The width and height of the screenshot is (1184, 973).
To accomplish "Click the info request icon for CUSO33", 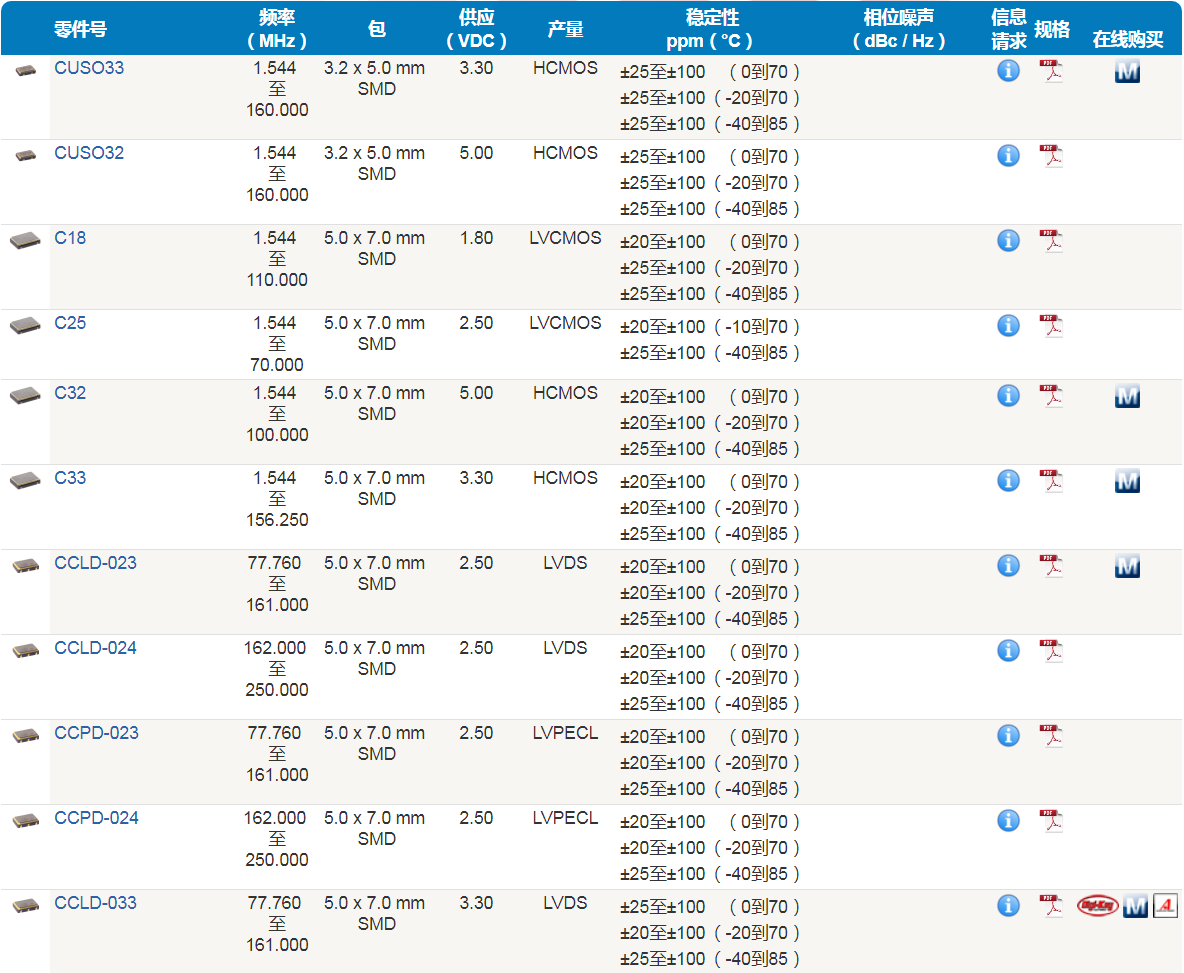I will [x=1008, y=71].
